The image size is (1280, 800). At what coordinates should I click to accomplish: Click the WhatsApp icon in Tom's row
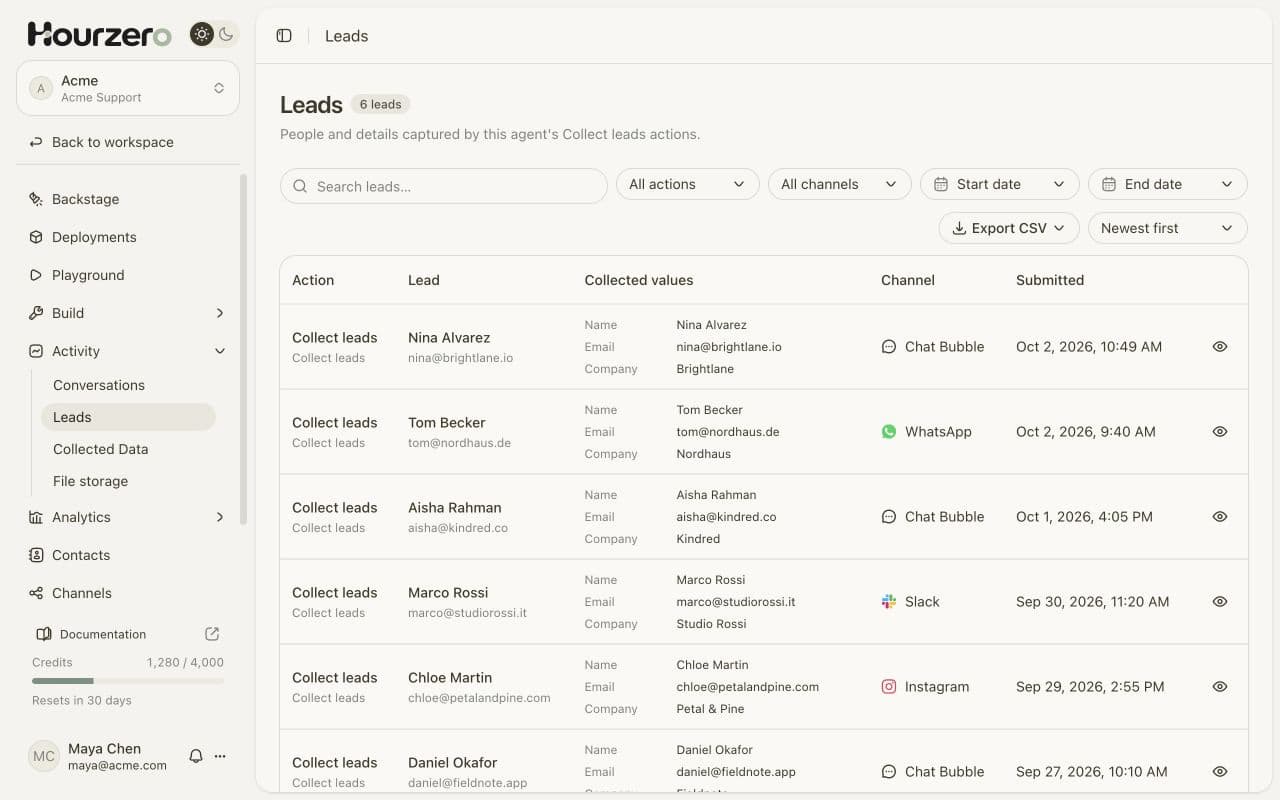(889, 432)
